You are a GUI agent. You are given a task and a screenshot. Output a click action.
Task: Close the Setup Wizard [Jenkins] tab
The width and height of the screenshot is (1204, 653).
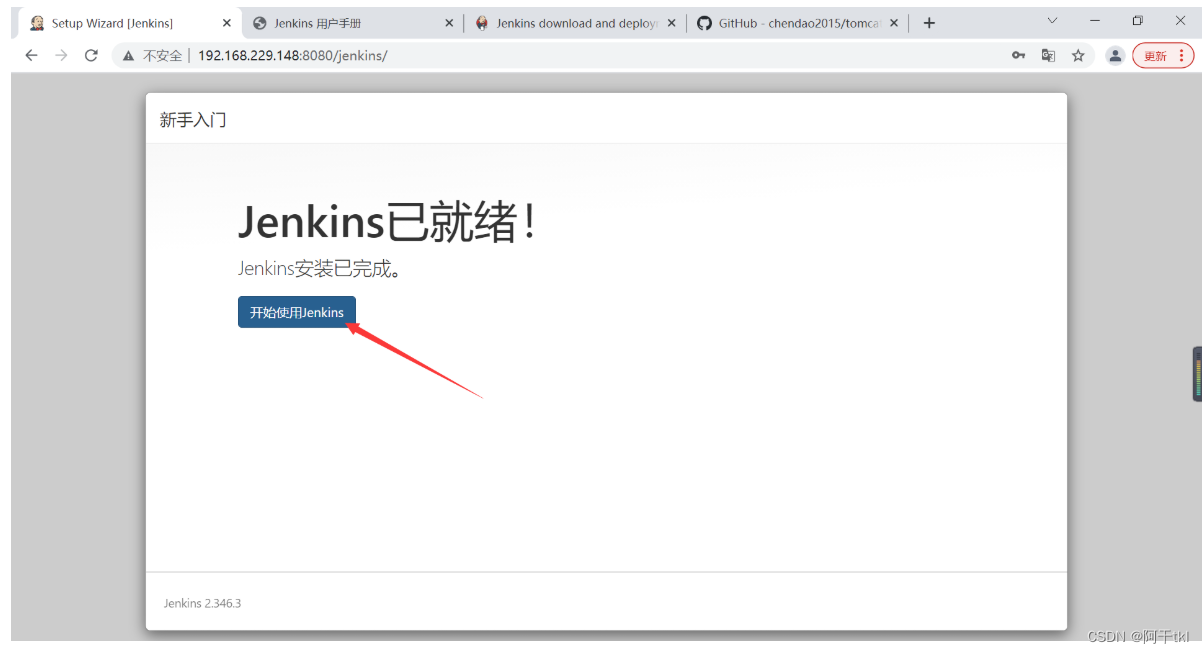[226, 23]
